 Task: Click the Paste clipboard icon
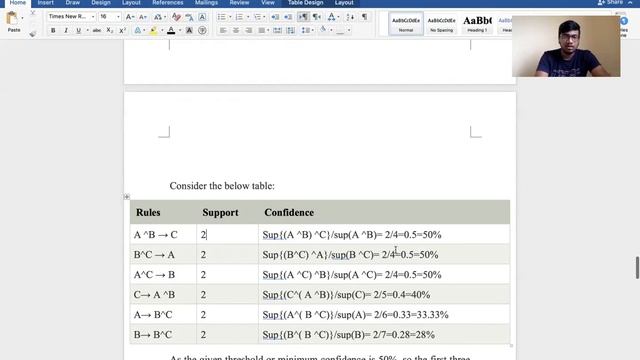[x=12, y=19]
